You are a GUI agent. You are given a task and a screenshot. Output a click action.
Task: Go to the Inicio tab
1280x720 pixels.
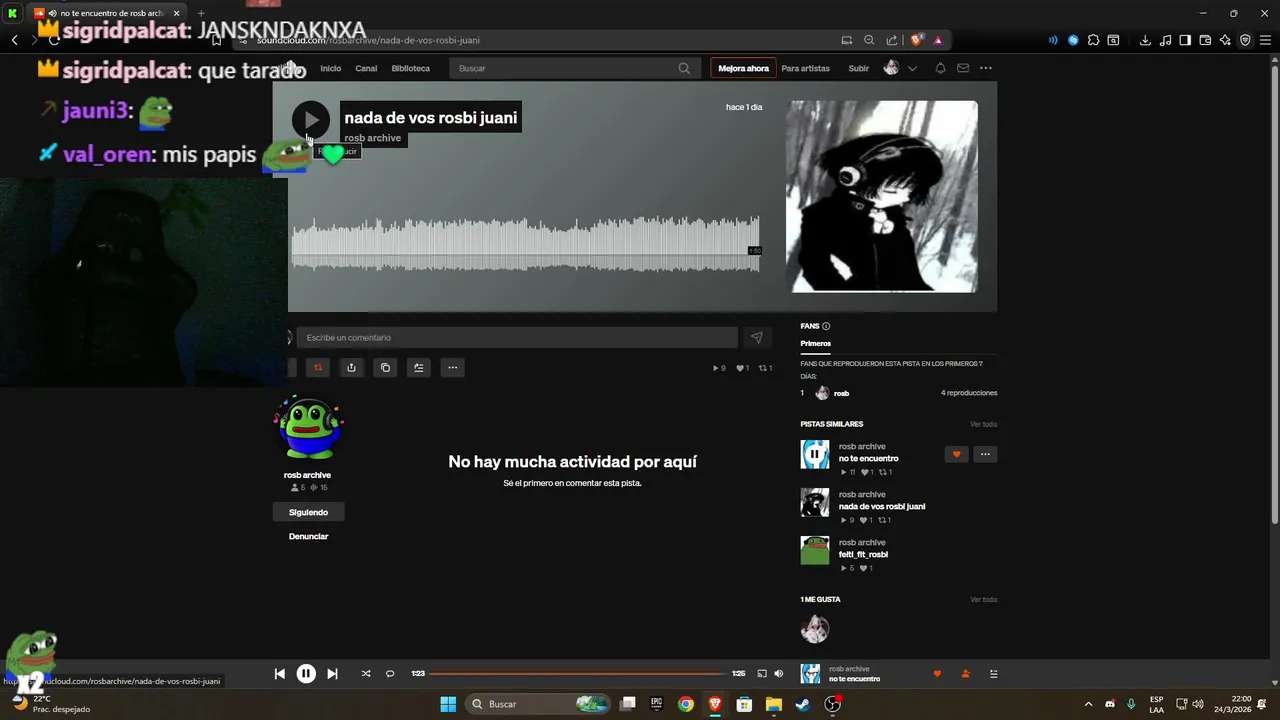coord(330,68)
